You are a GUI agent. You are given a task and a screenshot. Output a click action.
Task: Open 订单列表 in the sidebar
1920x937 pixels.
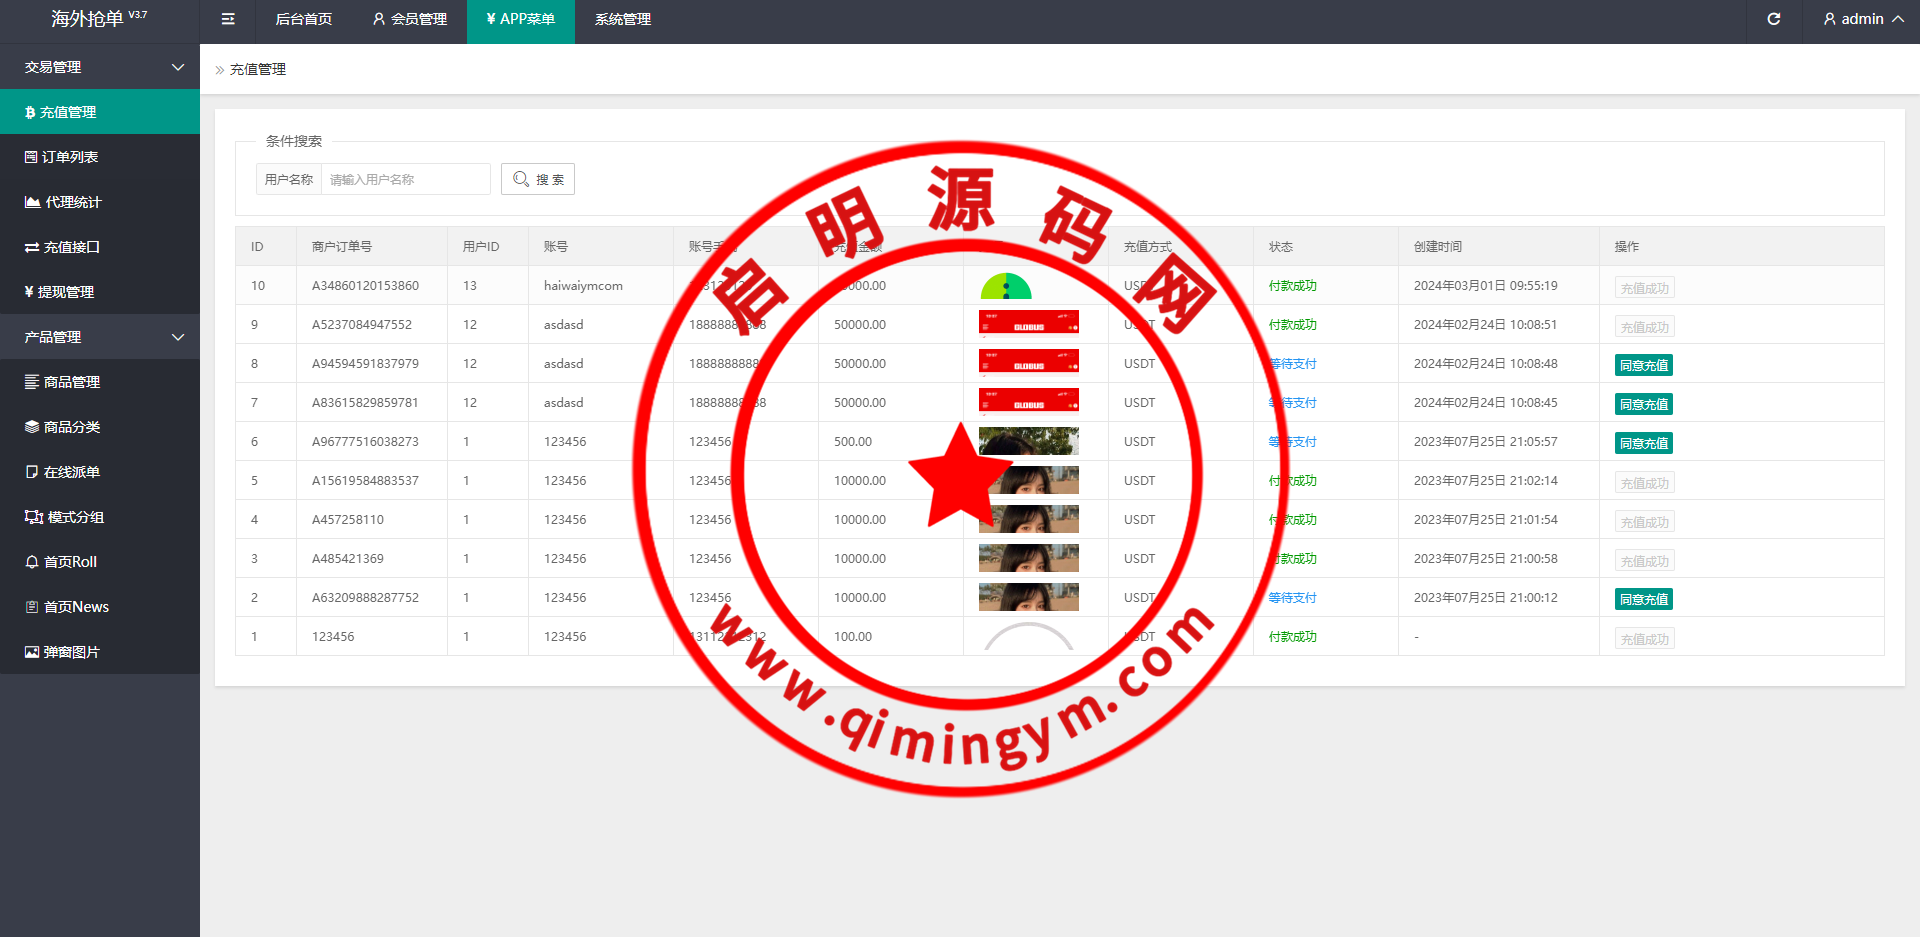[x=70, y=157]
